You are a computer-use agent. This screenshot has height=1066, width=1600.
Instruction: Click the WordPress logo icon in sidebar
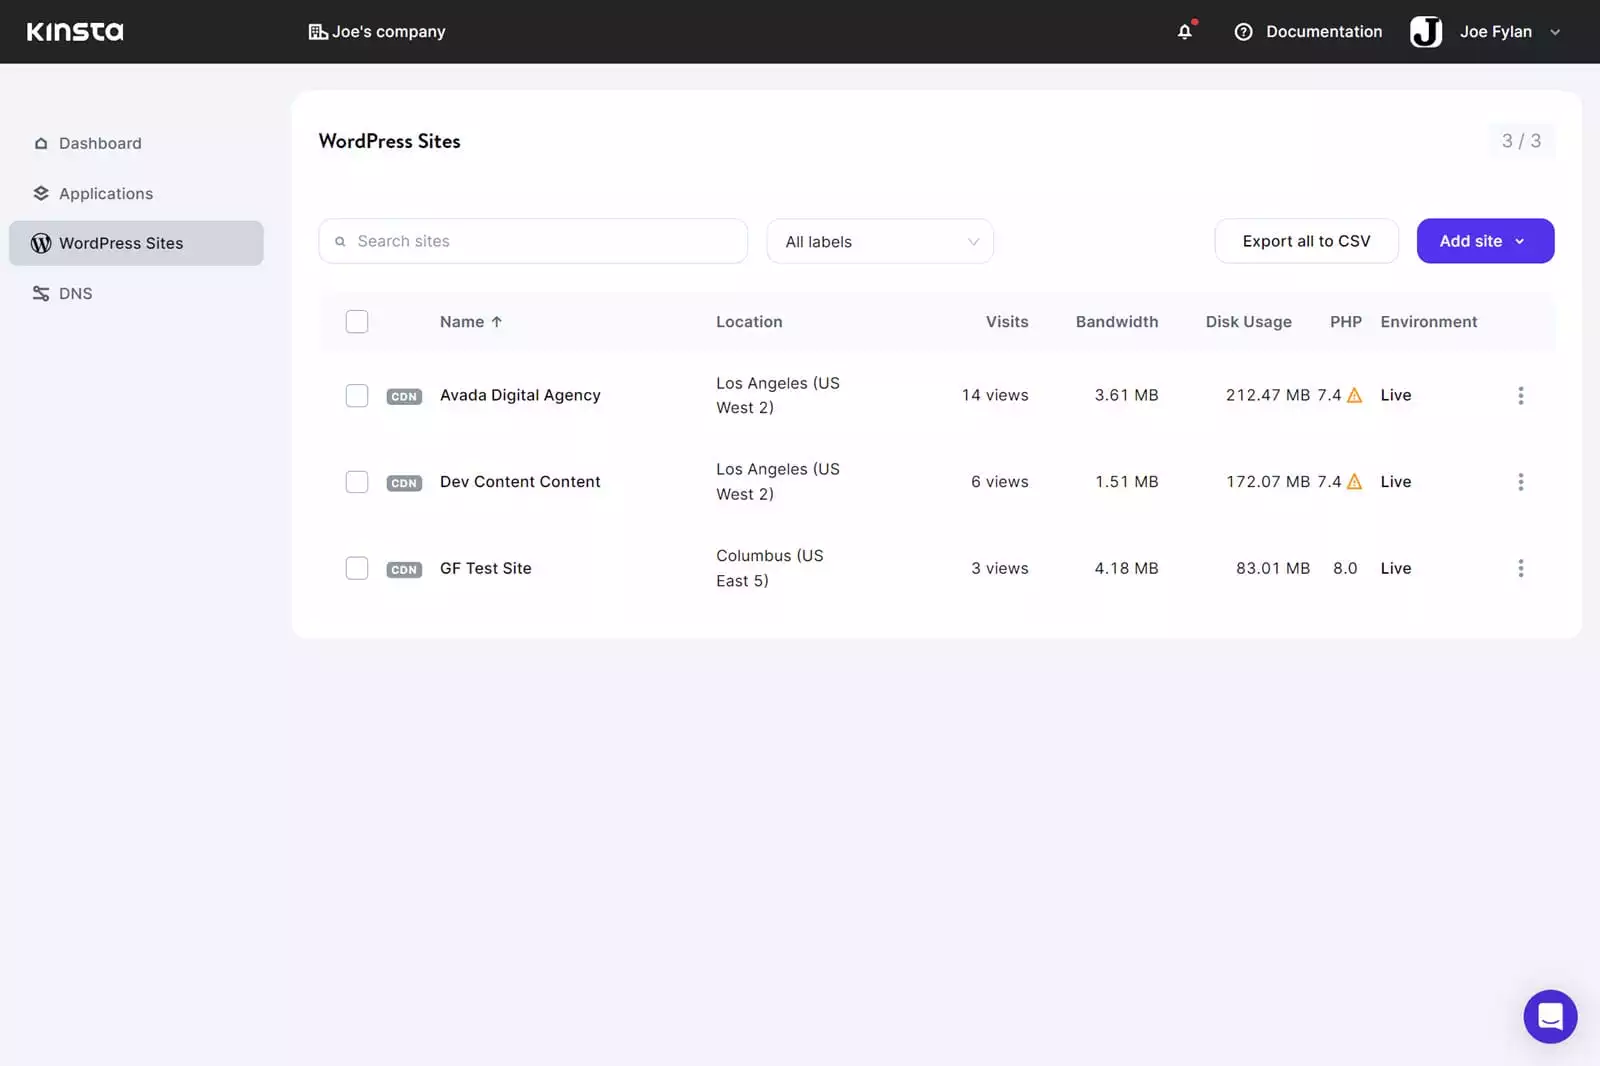click(41, 243)
